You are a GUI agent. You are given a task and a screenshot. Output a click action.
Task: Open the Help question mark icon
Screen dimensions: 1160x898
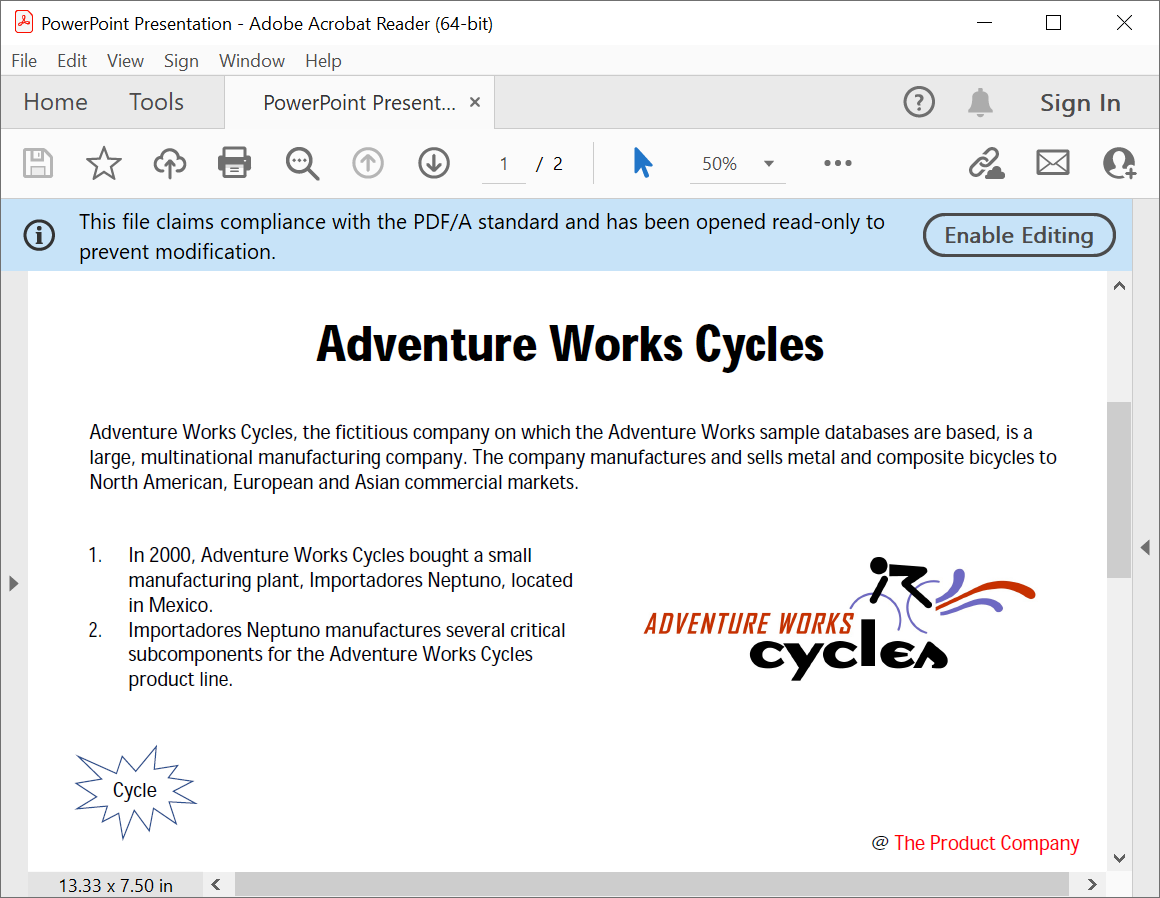[x=919, y=102]
